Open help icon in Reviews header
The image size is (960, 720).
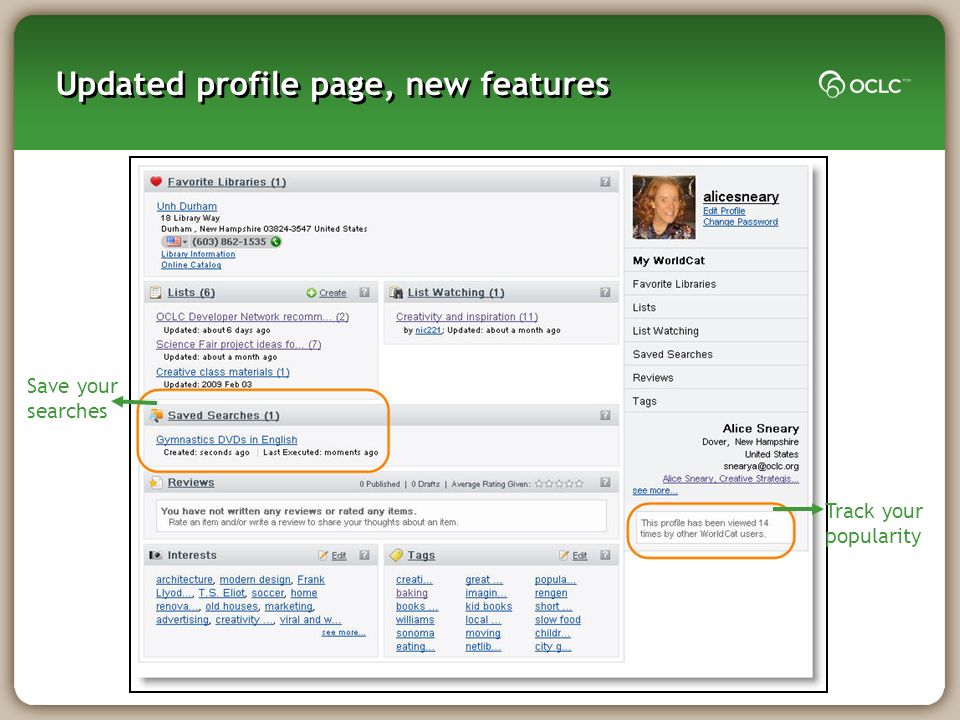[x=605, y=482]
